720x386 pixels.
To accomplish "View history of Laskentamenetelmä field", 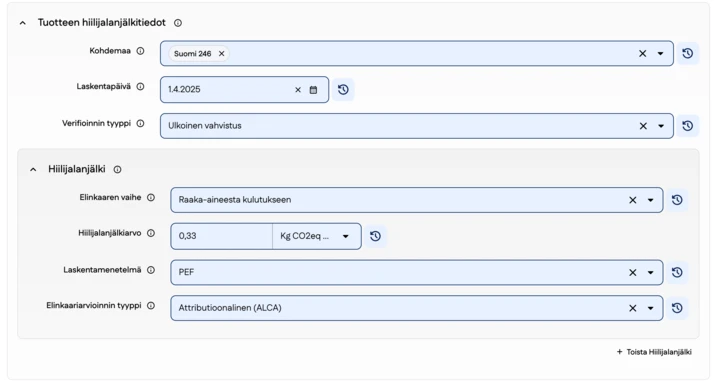I will coord(677,272).
